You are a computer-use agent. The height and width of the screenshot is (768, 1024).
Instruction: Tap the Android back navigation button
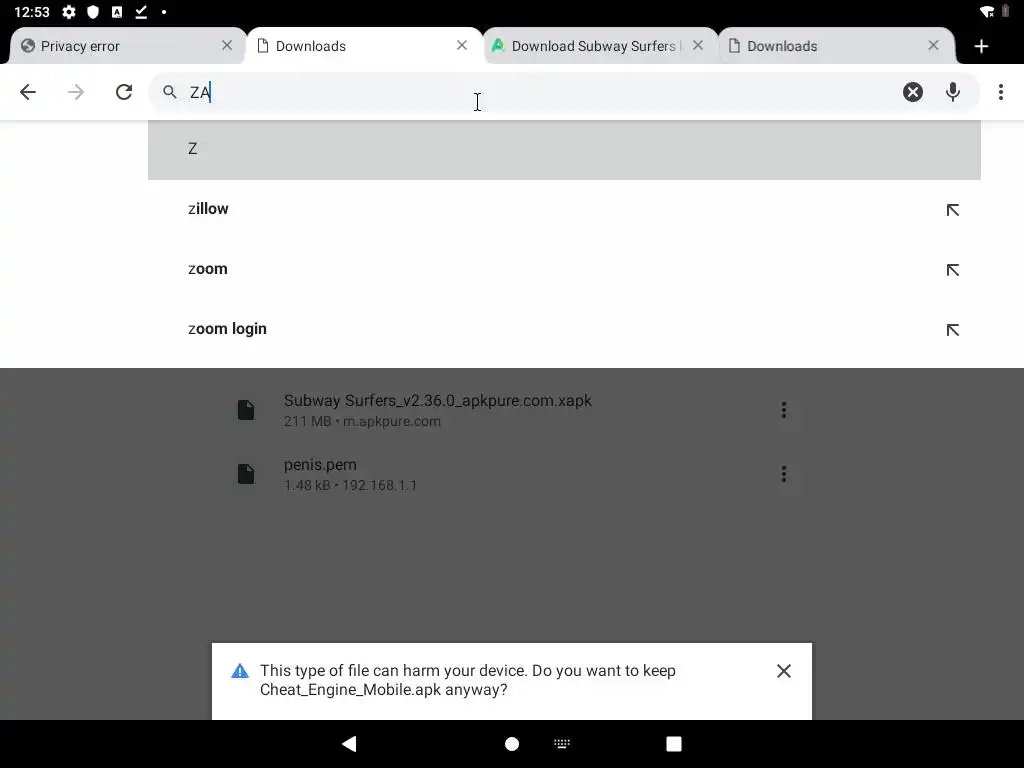[x=349, y=744]
